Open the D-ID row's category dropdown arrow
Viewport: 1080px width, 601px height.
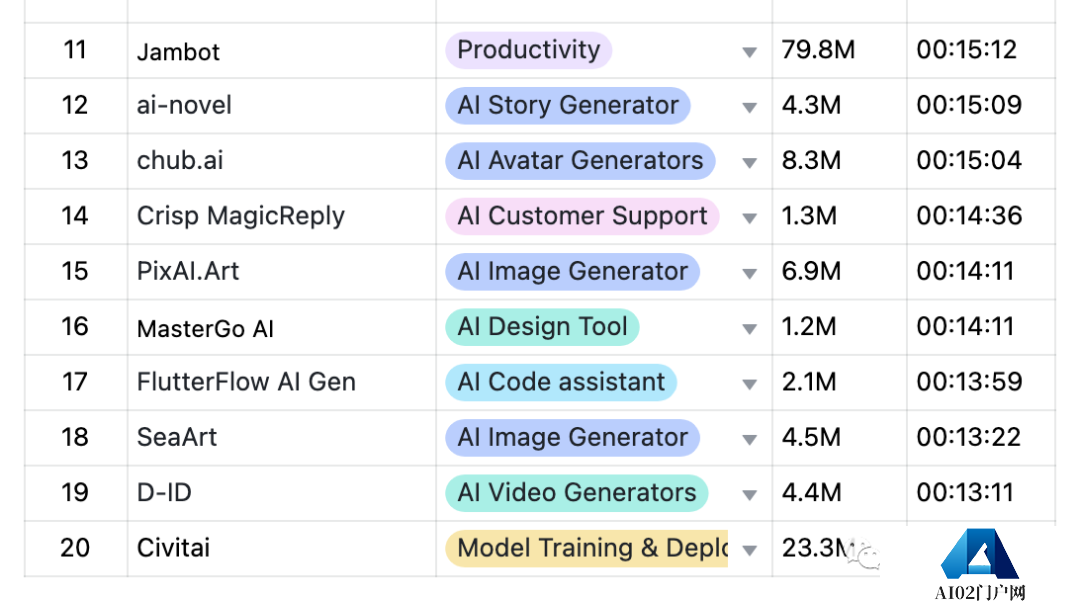click(749, 494)
